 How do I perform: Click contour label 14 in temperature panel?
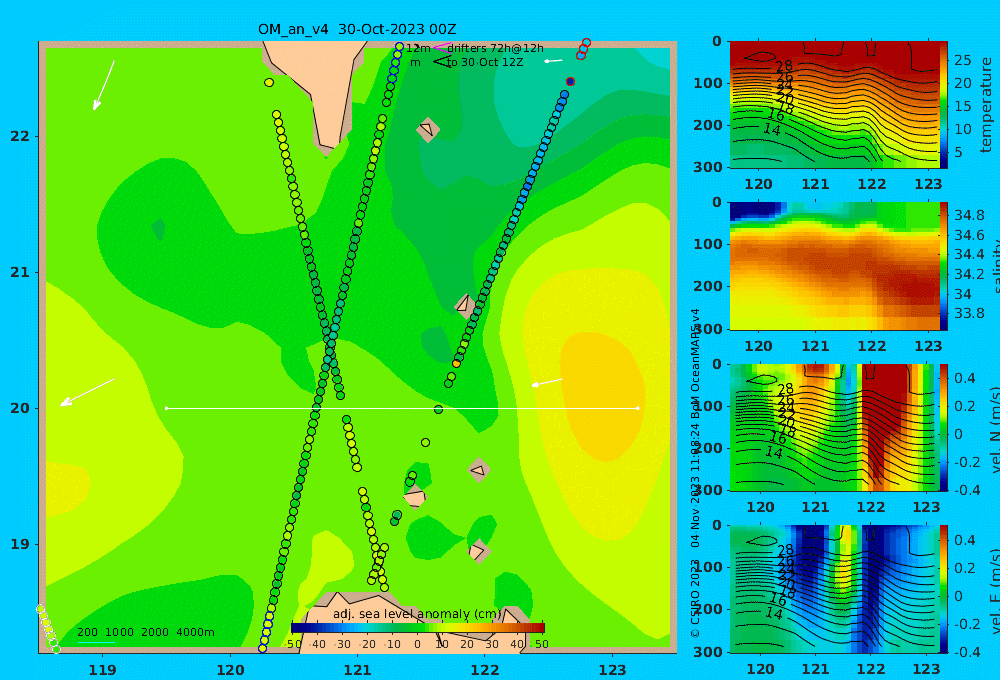772,129
